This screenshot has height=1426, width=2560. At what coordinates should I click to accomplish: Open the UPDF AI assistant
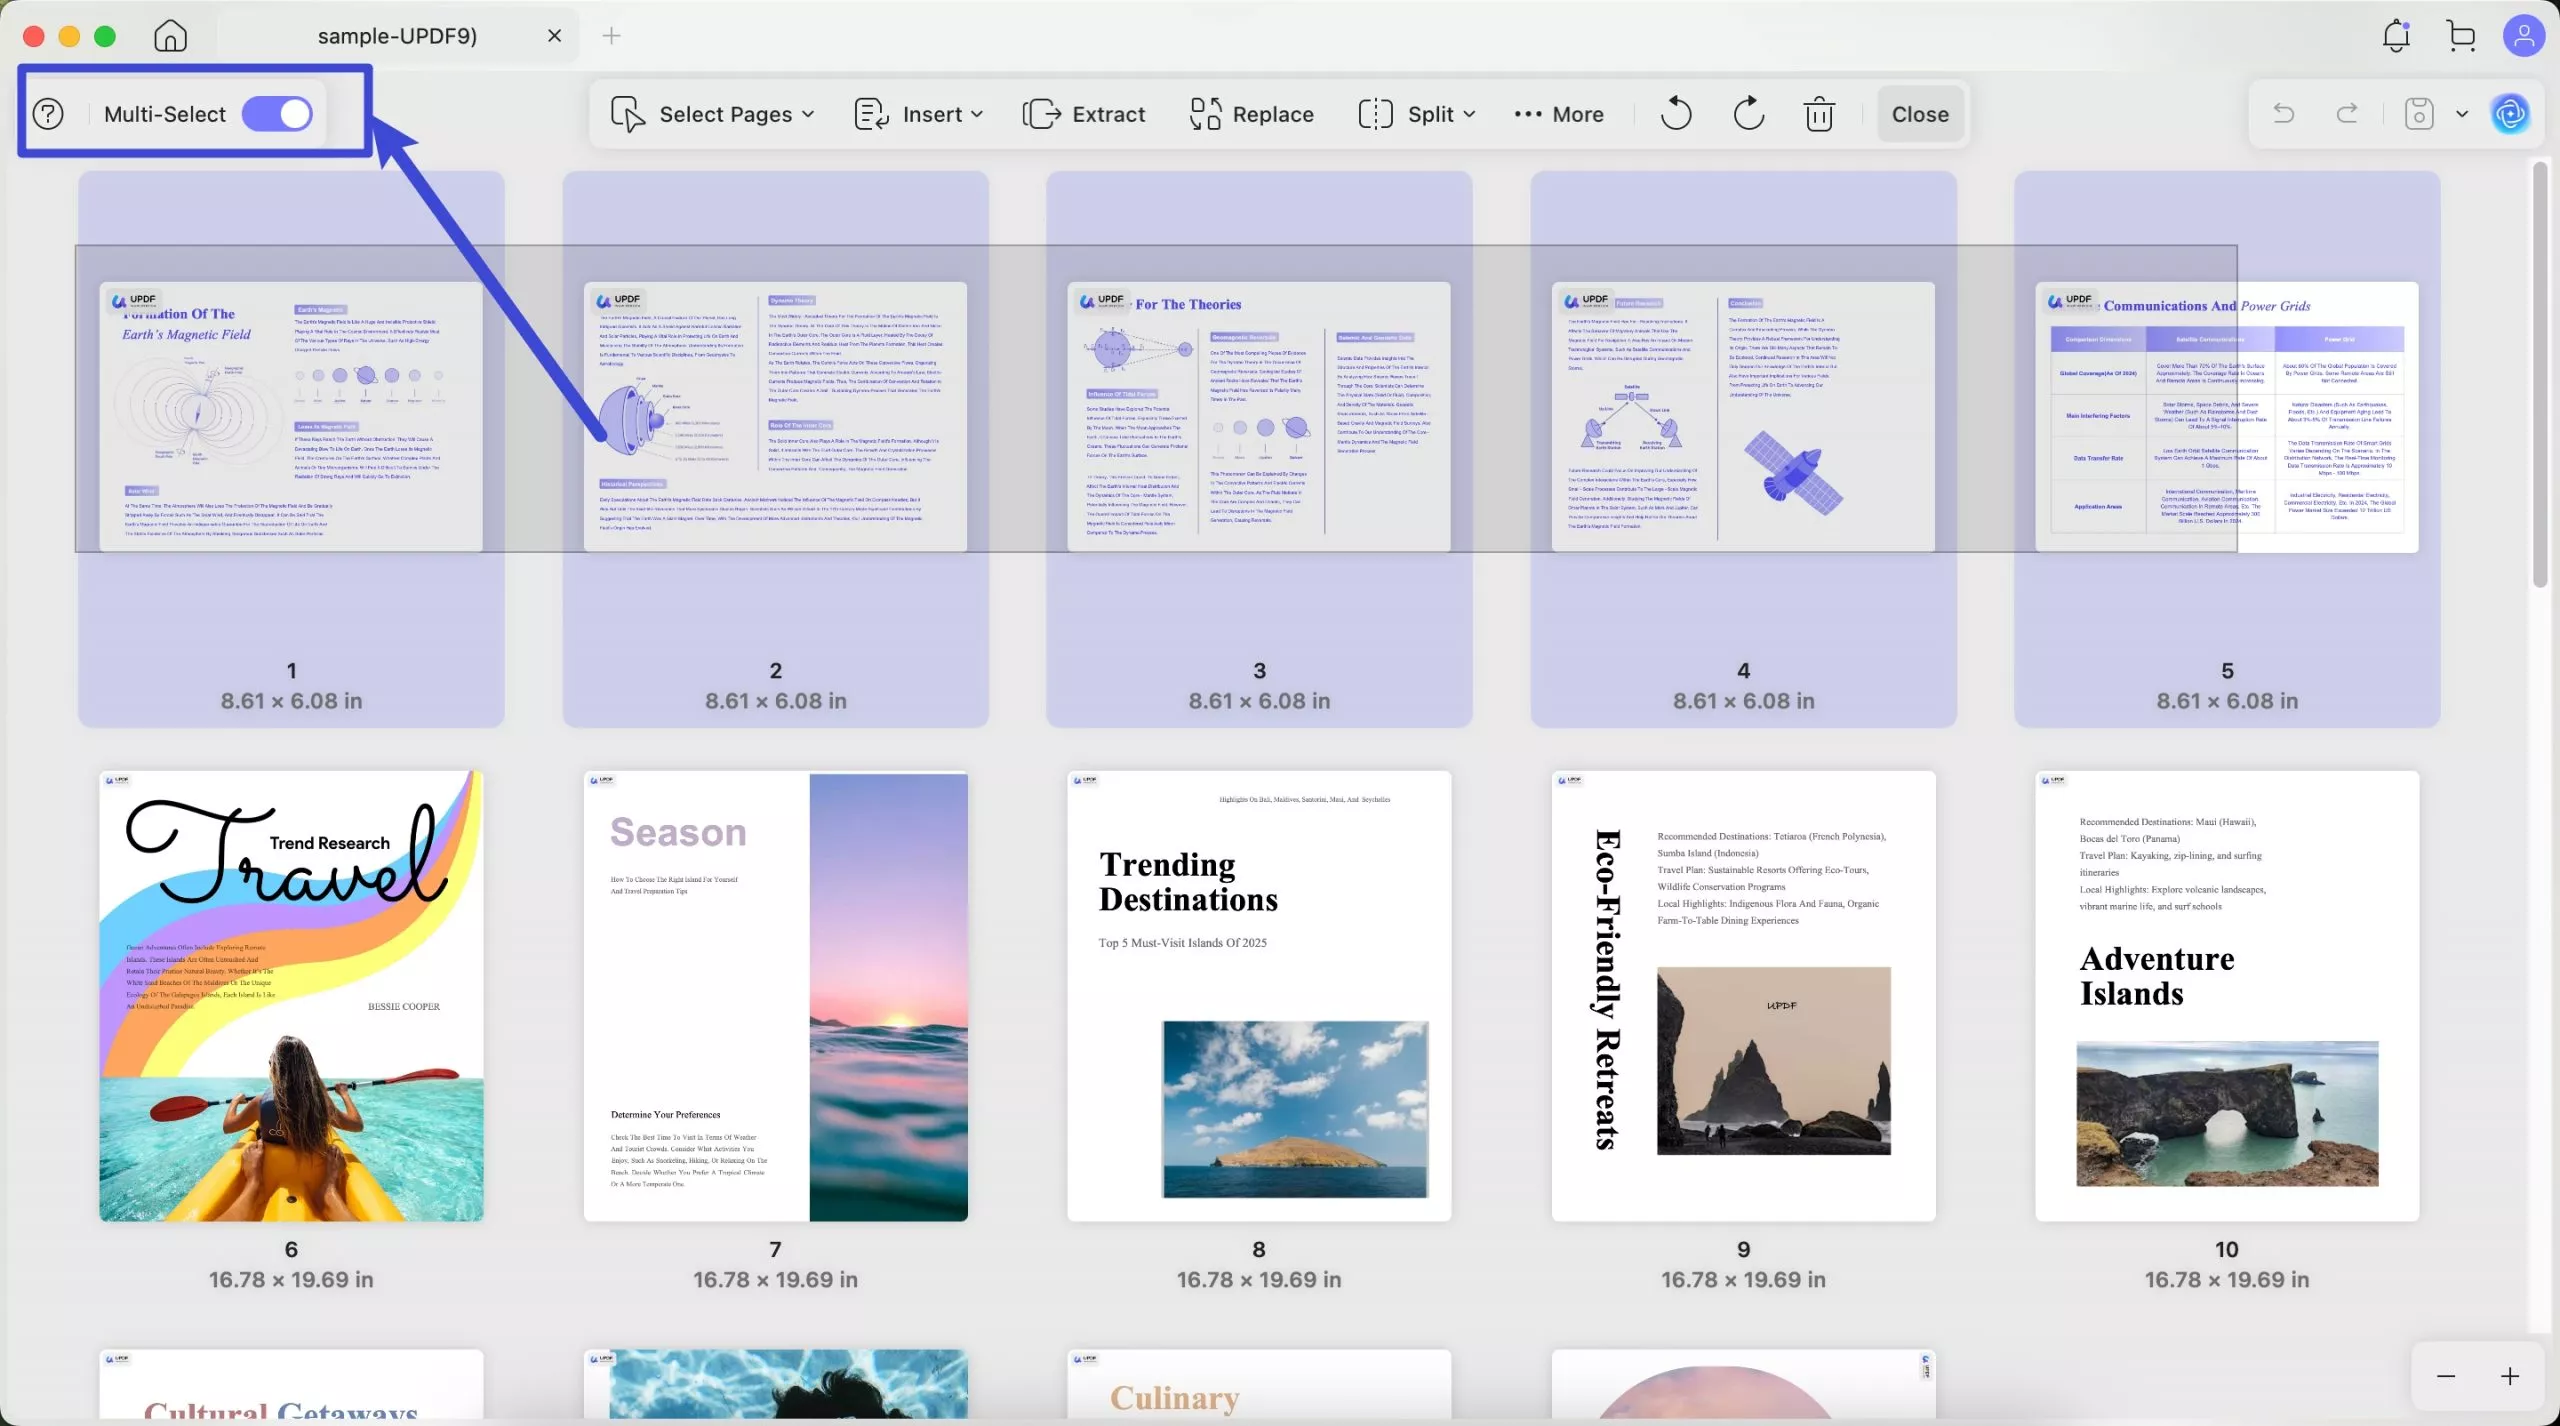coord(2511,114)
